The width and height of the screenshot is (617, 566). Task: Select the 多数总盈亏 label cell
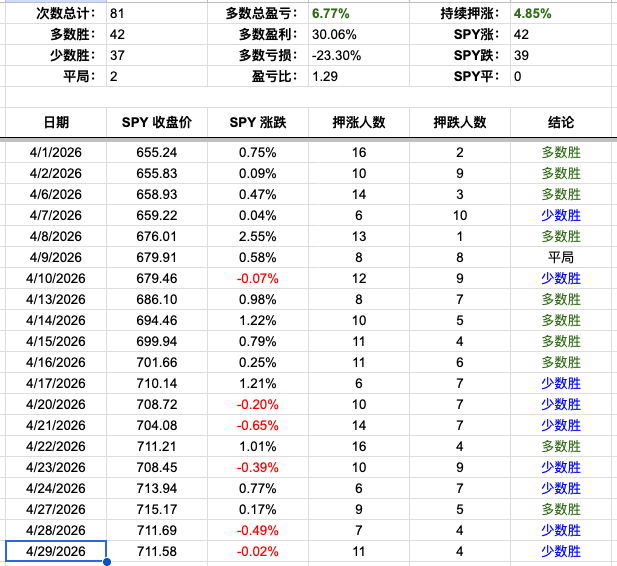pos(258,13)
